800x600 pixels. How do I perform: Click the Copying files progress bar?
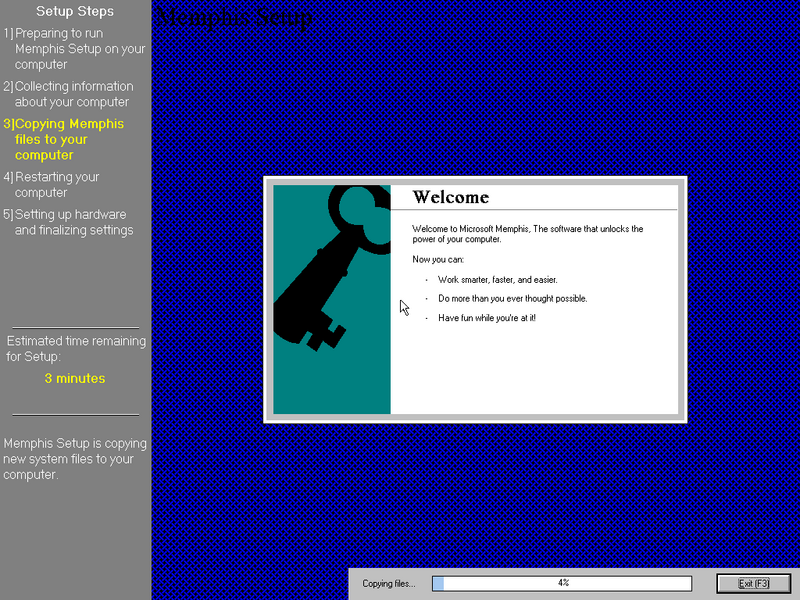[562, 583]
